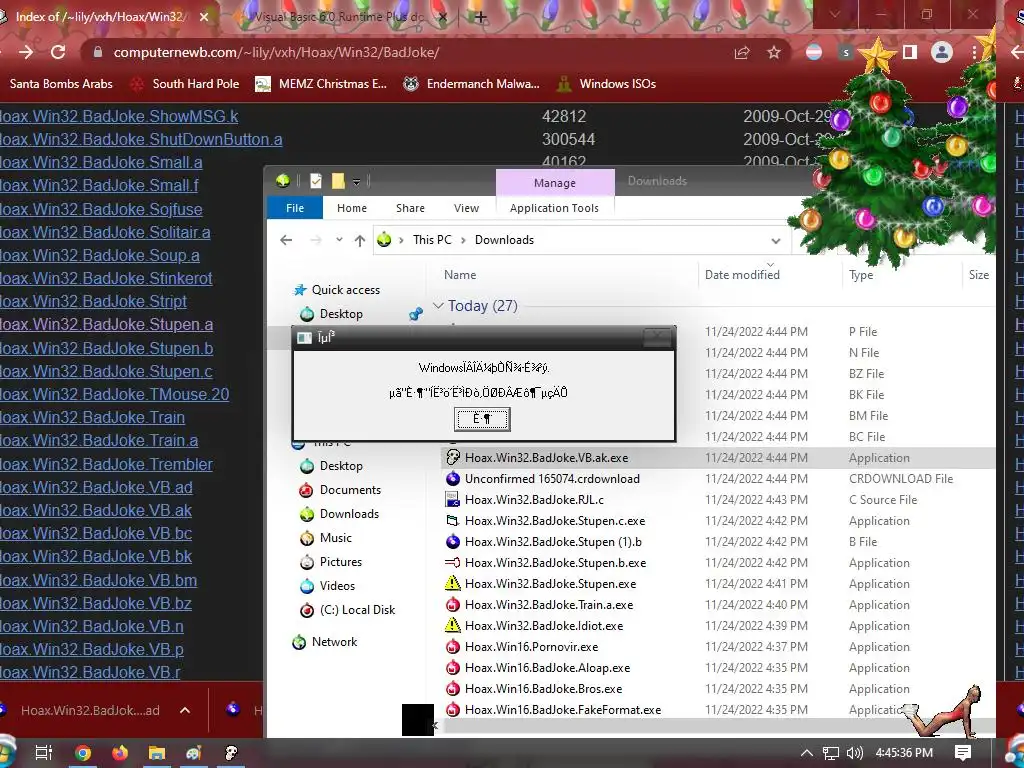Open Hoax.Win32.BadJoke.Stinkerot link

pyautogui.click(x=106, y=278)
